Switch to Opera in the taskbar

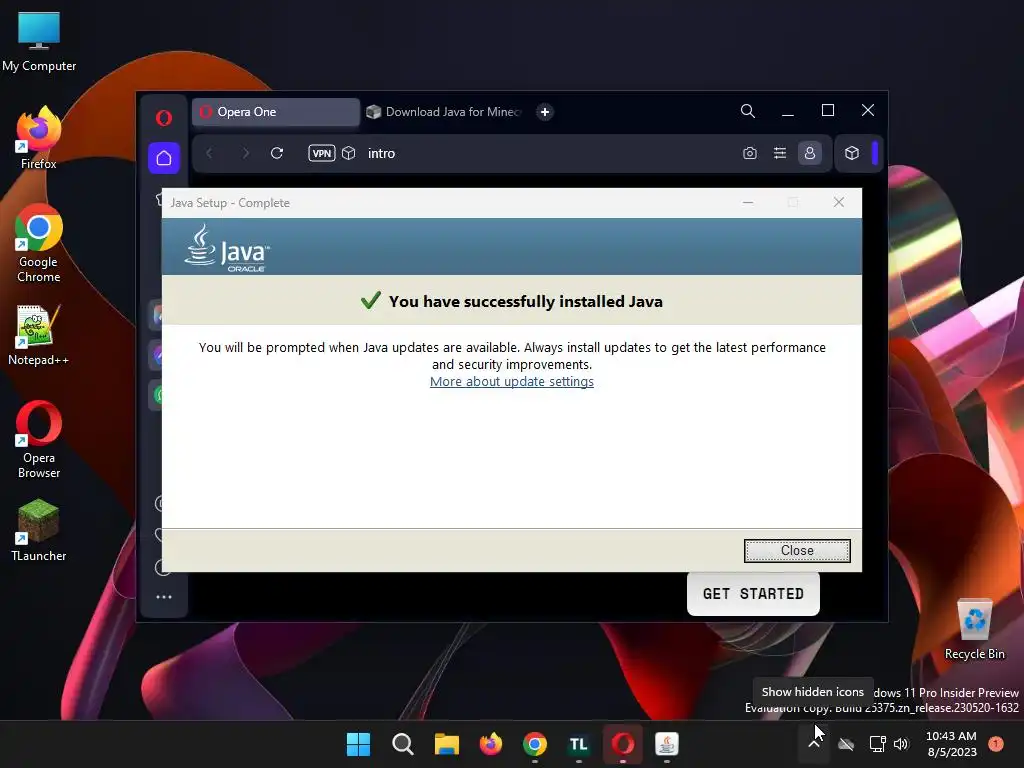pos(622,744)
